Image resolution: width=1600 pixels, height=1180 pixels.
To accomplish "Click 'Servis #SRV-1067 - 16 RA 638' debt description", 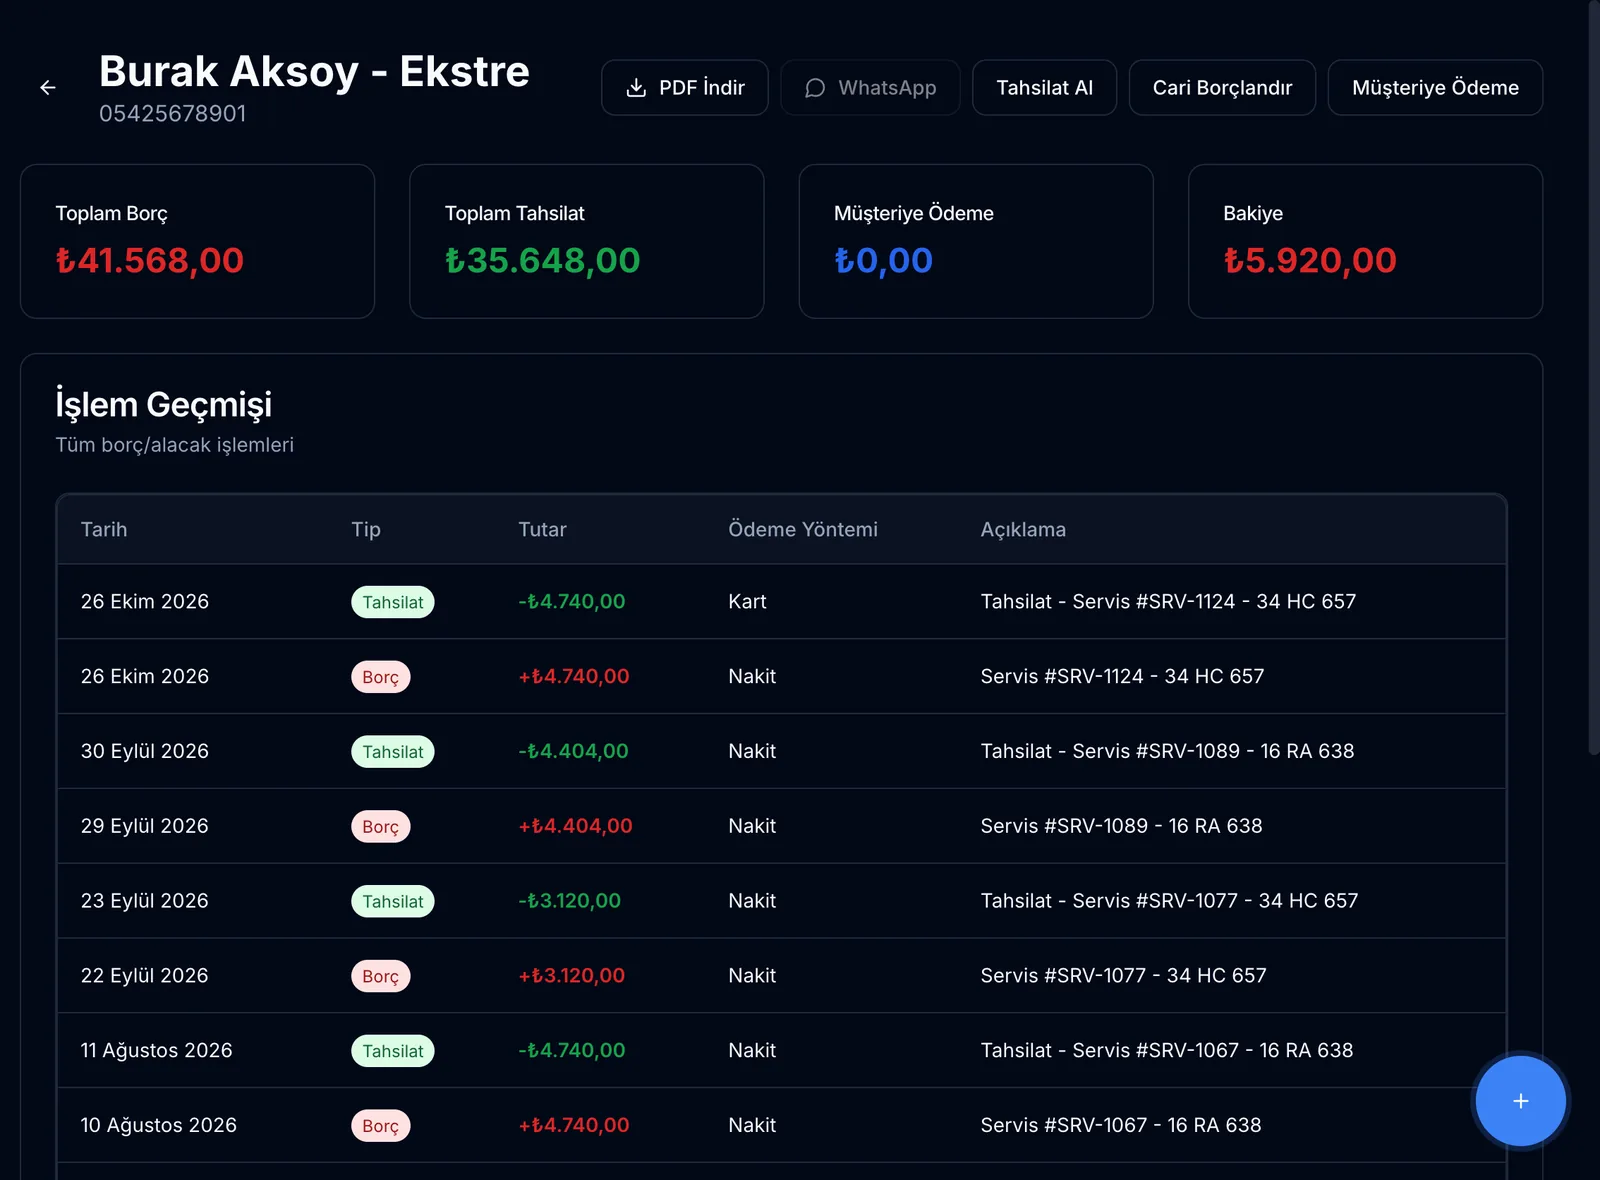I will pos(1121,1125).
